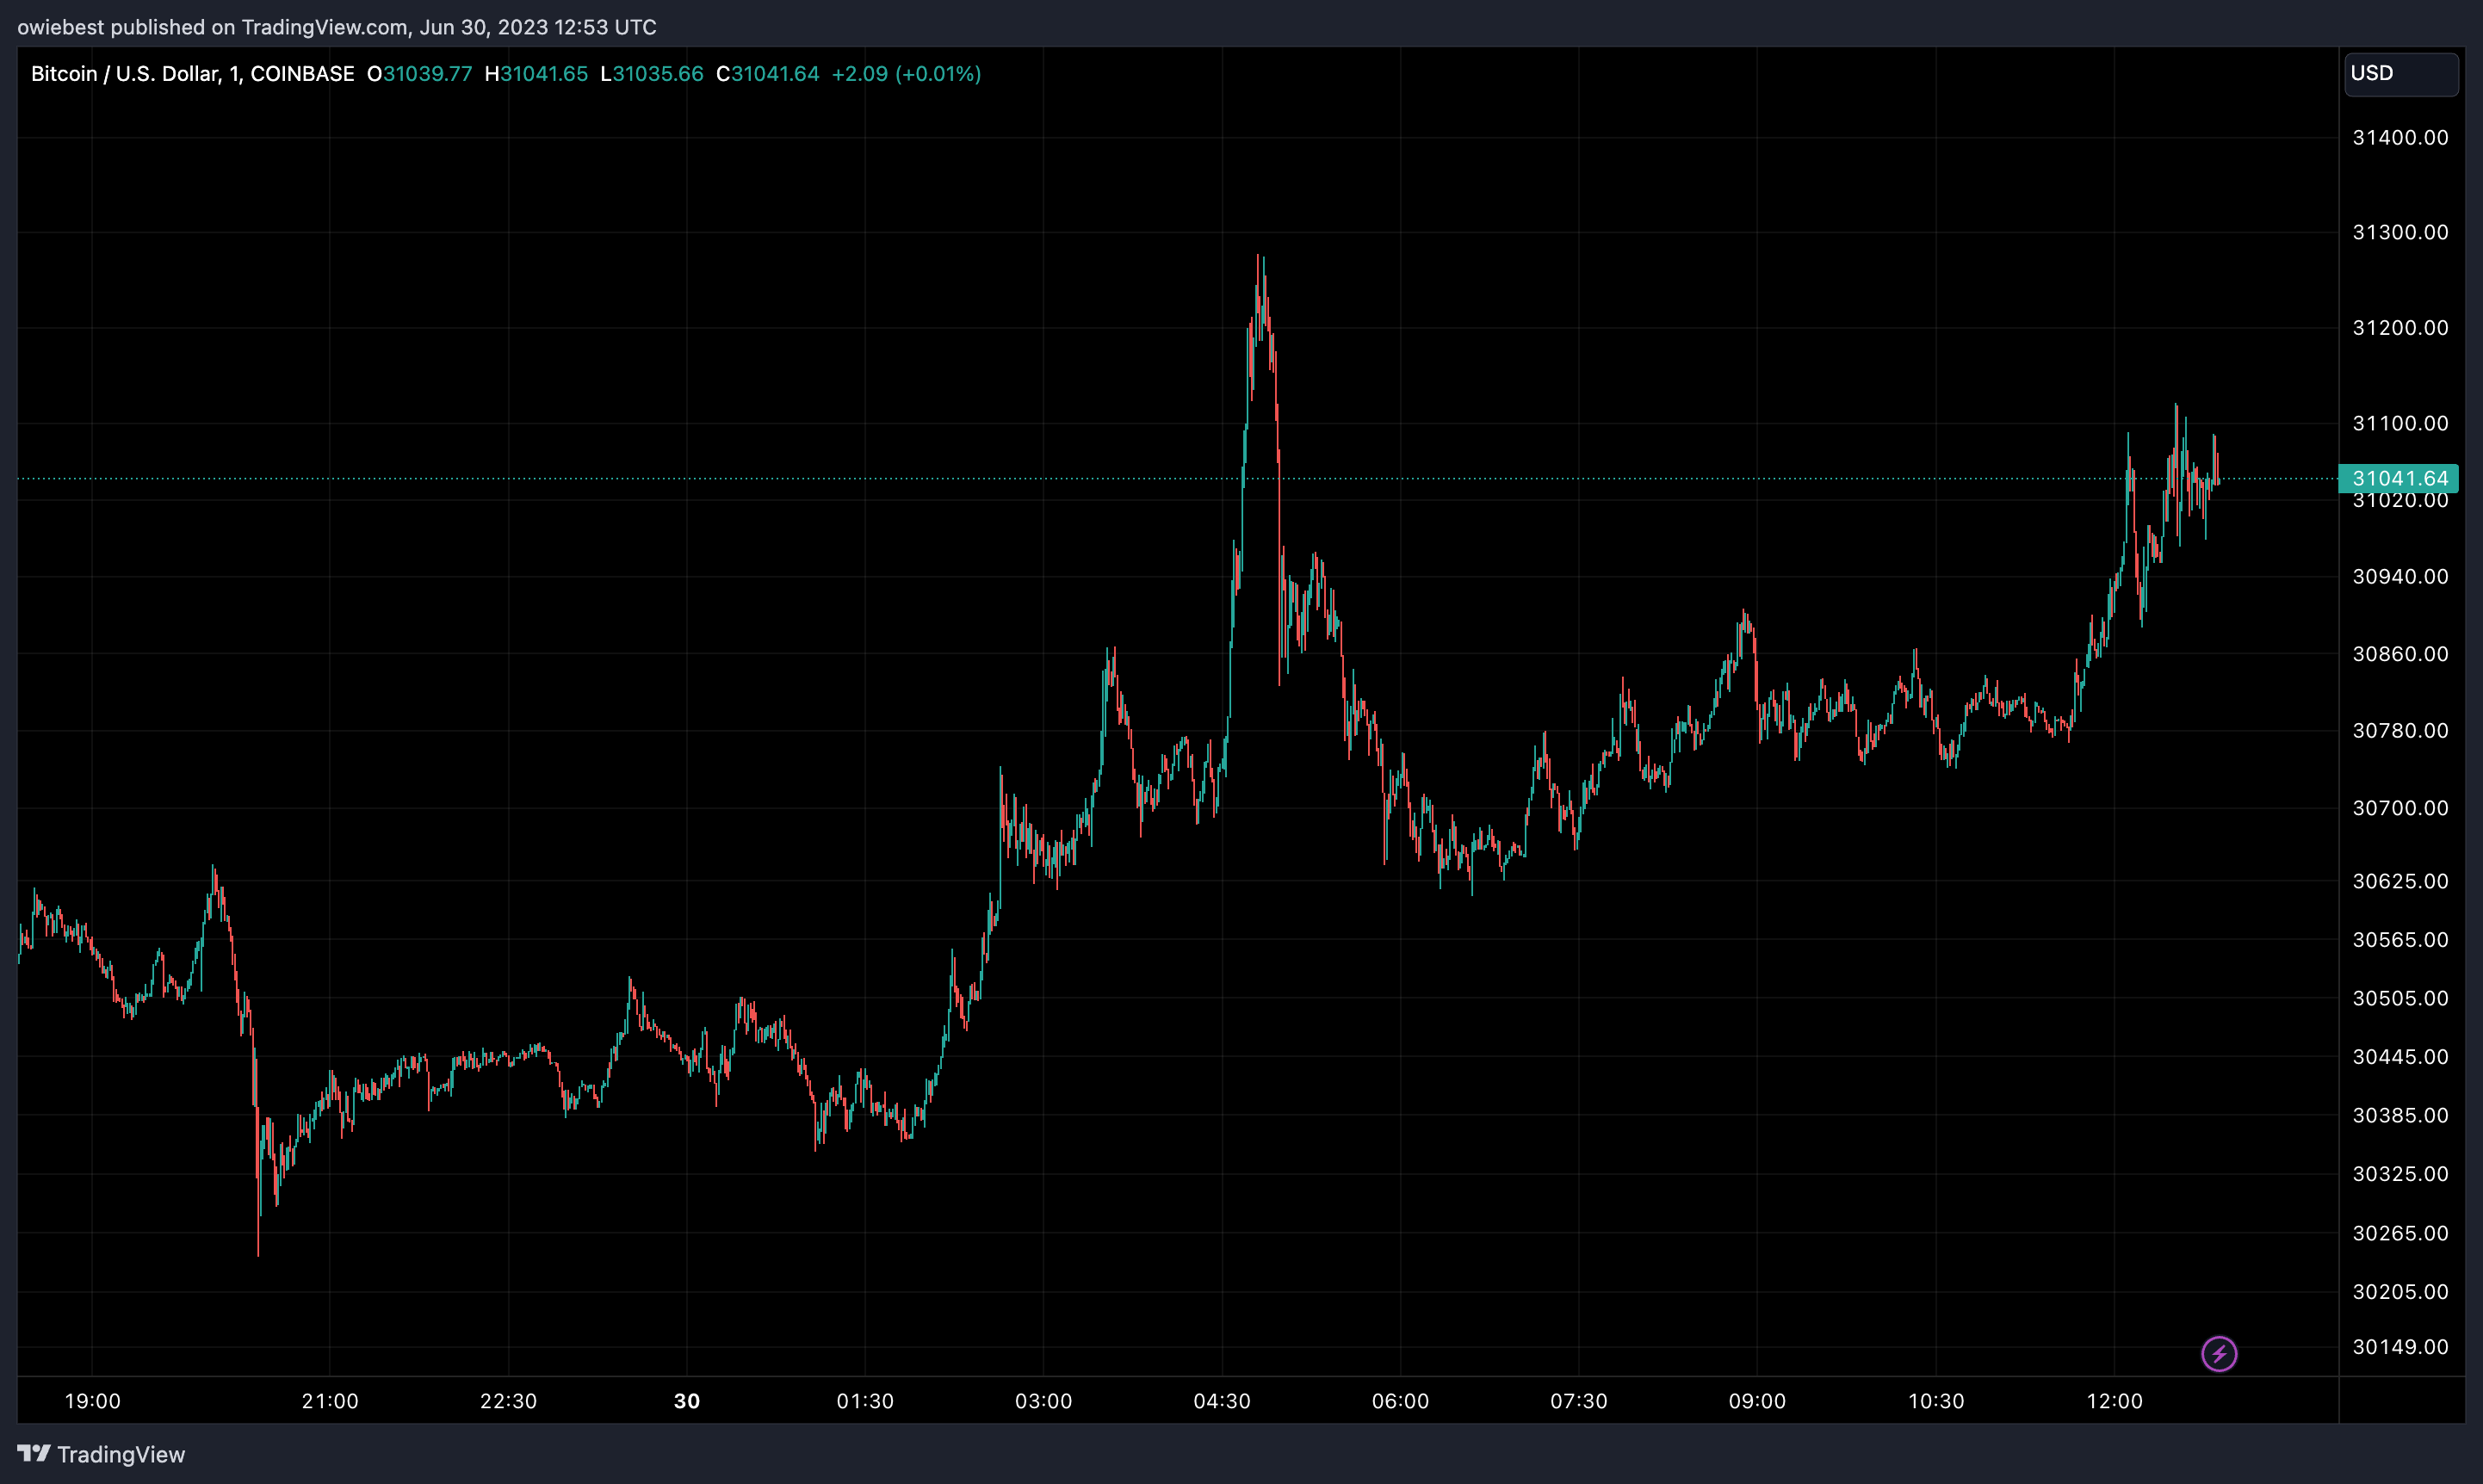Screen dimensions: 2483x1484
Task: Click the Bitcoin / U.S. Dollar symbol name
Action: coord(131,73)
